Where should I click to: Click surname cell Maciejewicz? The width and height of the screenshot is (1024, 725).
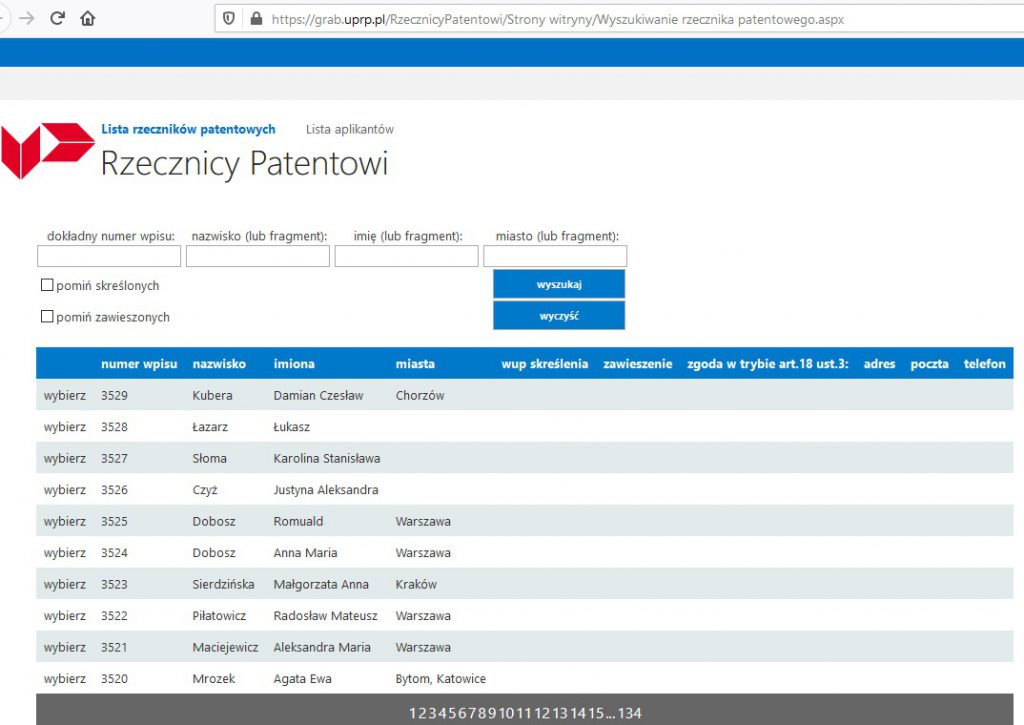tap(225, 647)
